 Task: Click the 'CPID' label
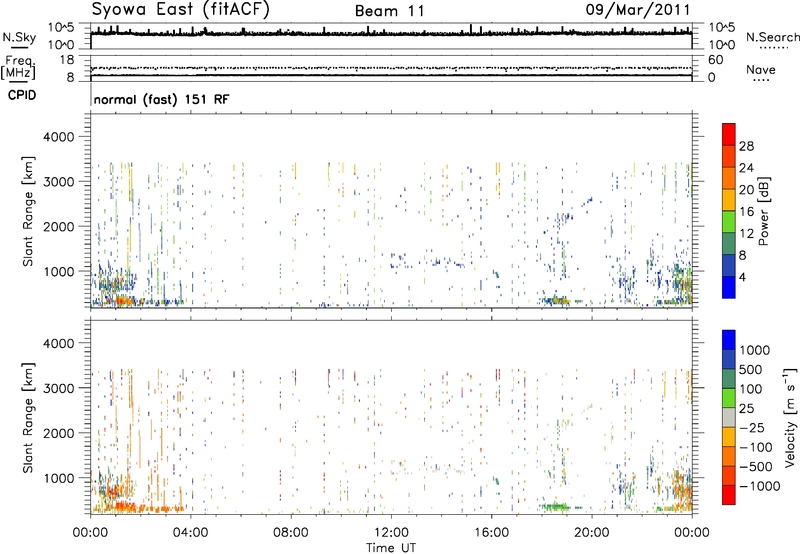pyautogui.click(x=22, y=95)
